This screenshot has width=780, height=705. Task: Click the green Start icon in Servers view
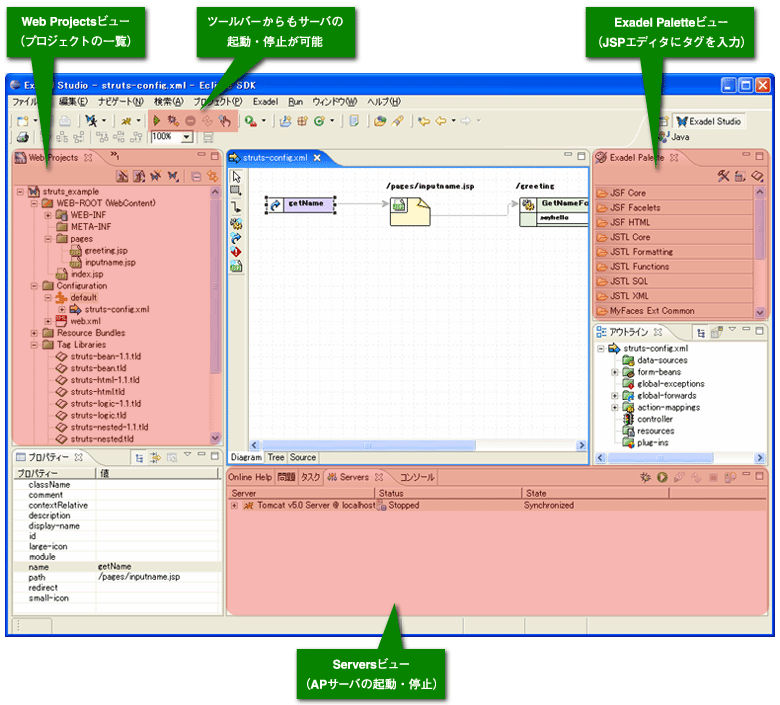pyautogui.click(x=662, y=478)
